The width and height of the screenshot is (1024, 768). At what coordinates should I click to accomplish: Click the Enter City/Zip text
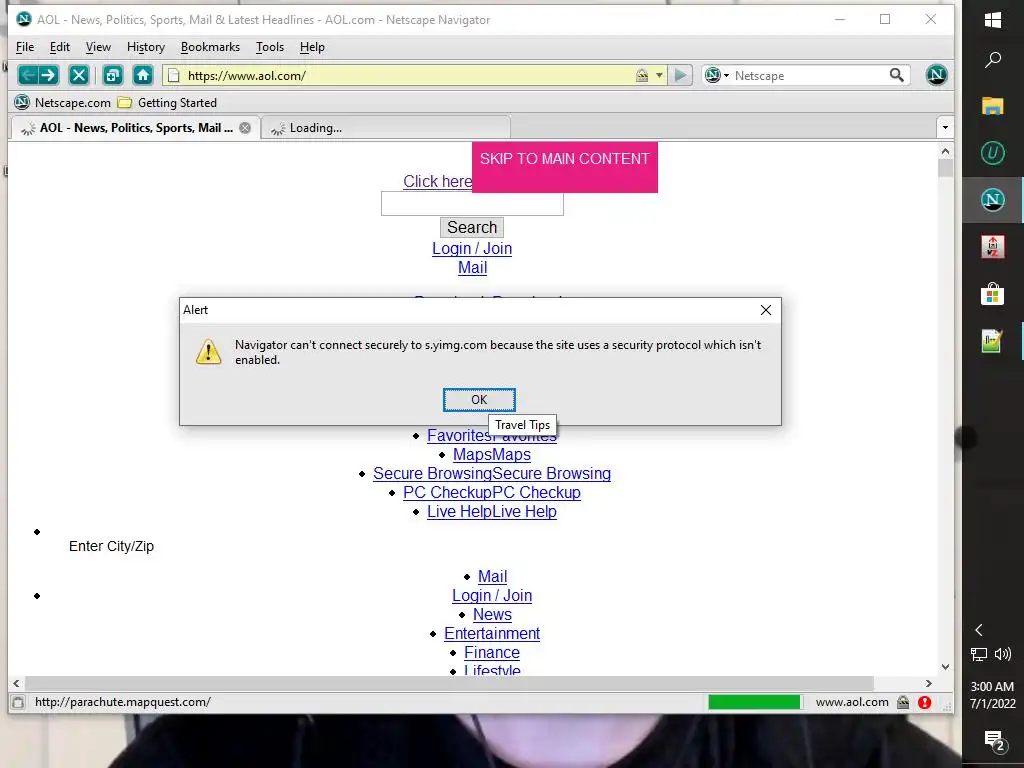[111, 546]
